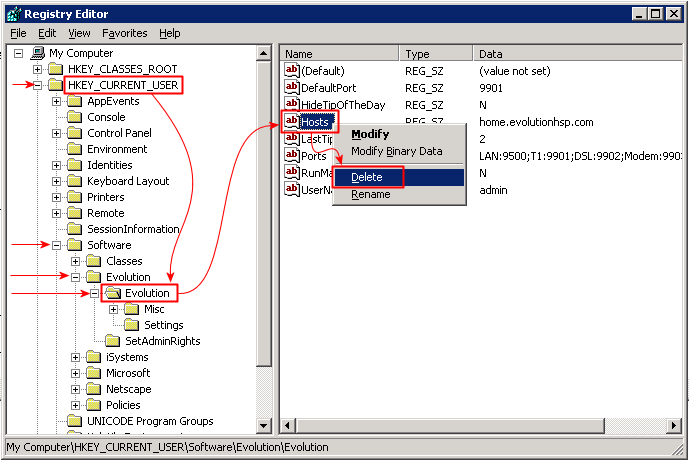Select the SetAdminRights key
Viewport: 689px width, 460px height.
[x=162, y=341]
